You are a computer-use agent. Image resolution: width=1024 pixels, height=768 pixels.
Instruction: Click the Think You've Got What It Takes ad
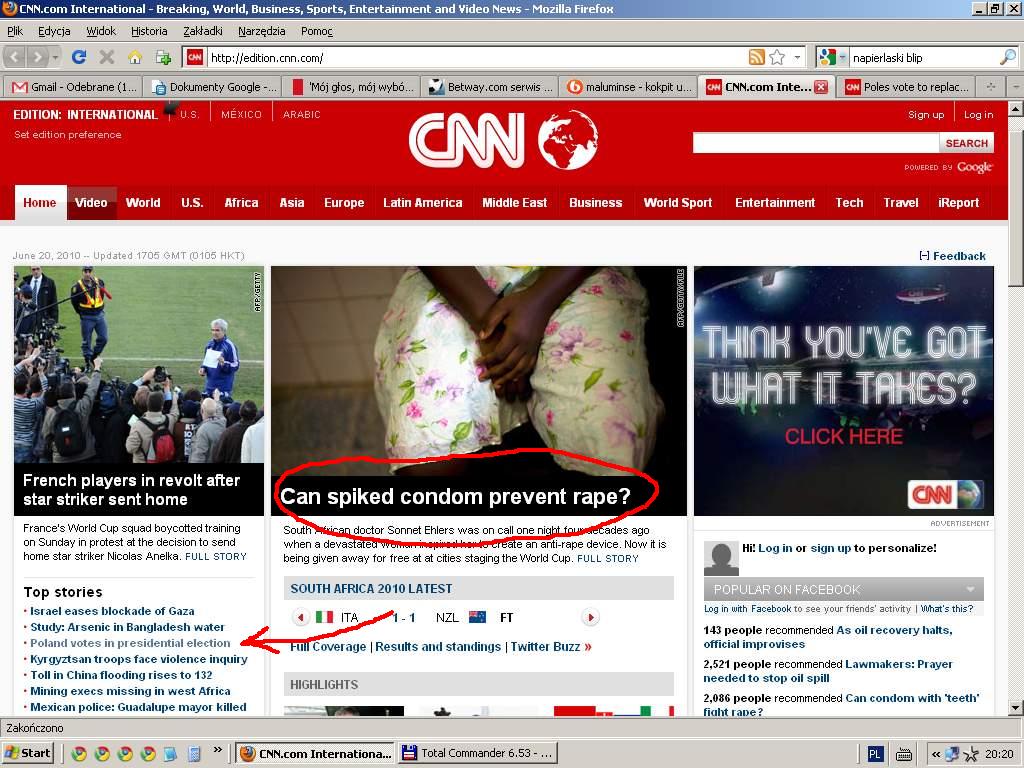click(844, 391)
